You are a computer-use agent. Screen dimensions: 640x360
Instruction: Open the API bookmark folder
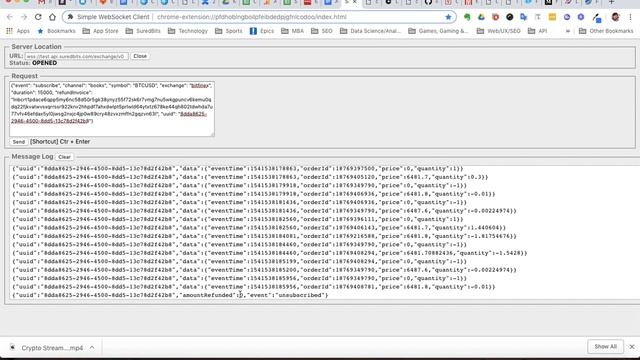[538, 31]
